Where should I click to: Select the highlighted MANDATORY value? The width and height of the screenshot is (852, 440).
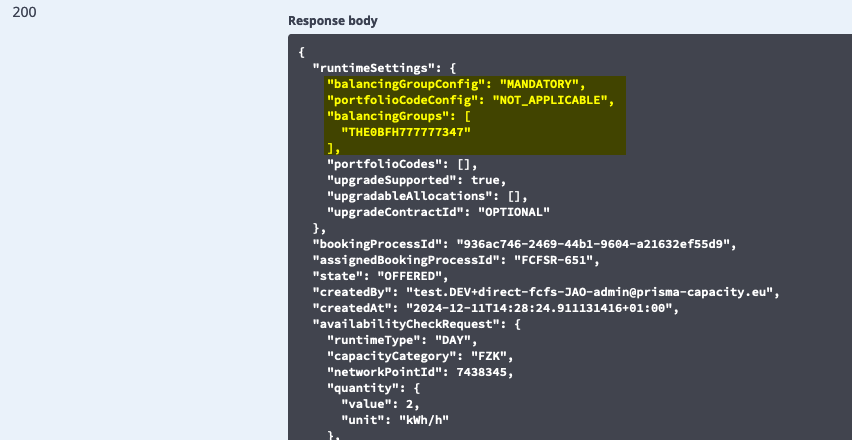pos(541,84)
